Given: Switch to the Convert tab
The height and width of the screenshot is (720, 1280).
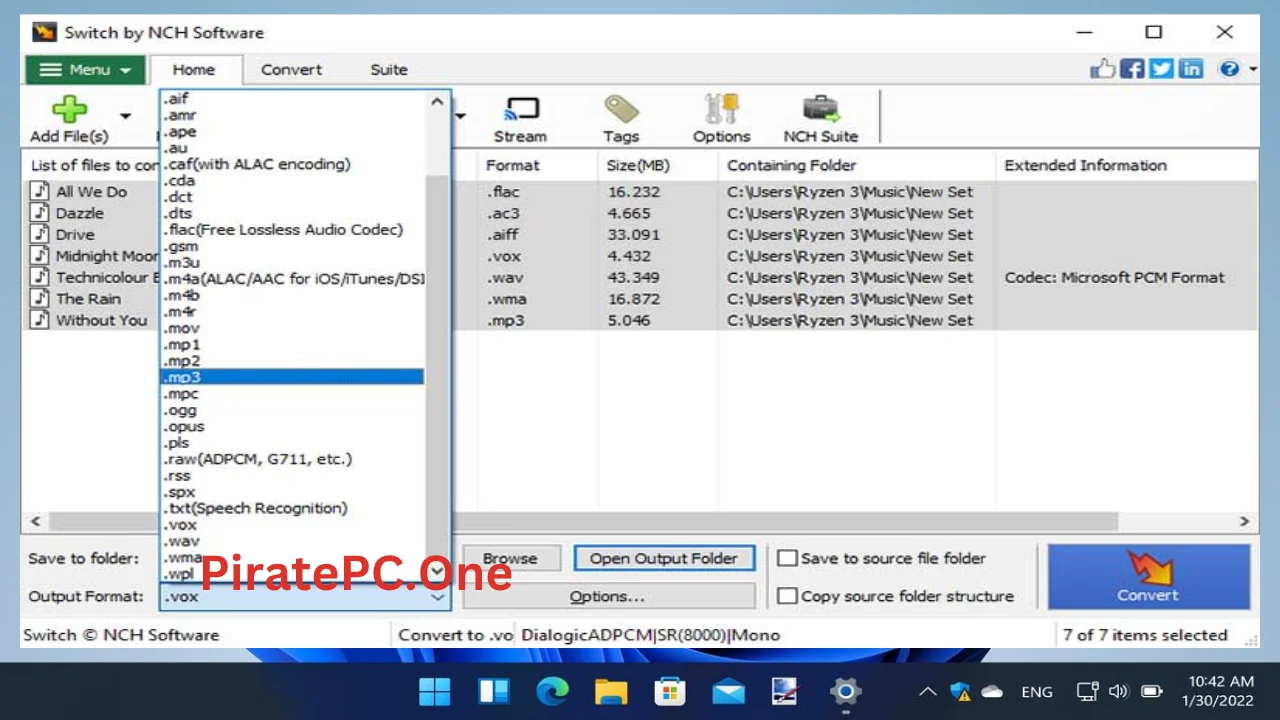Looking at the screenshot, I should pos(291,70).
